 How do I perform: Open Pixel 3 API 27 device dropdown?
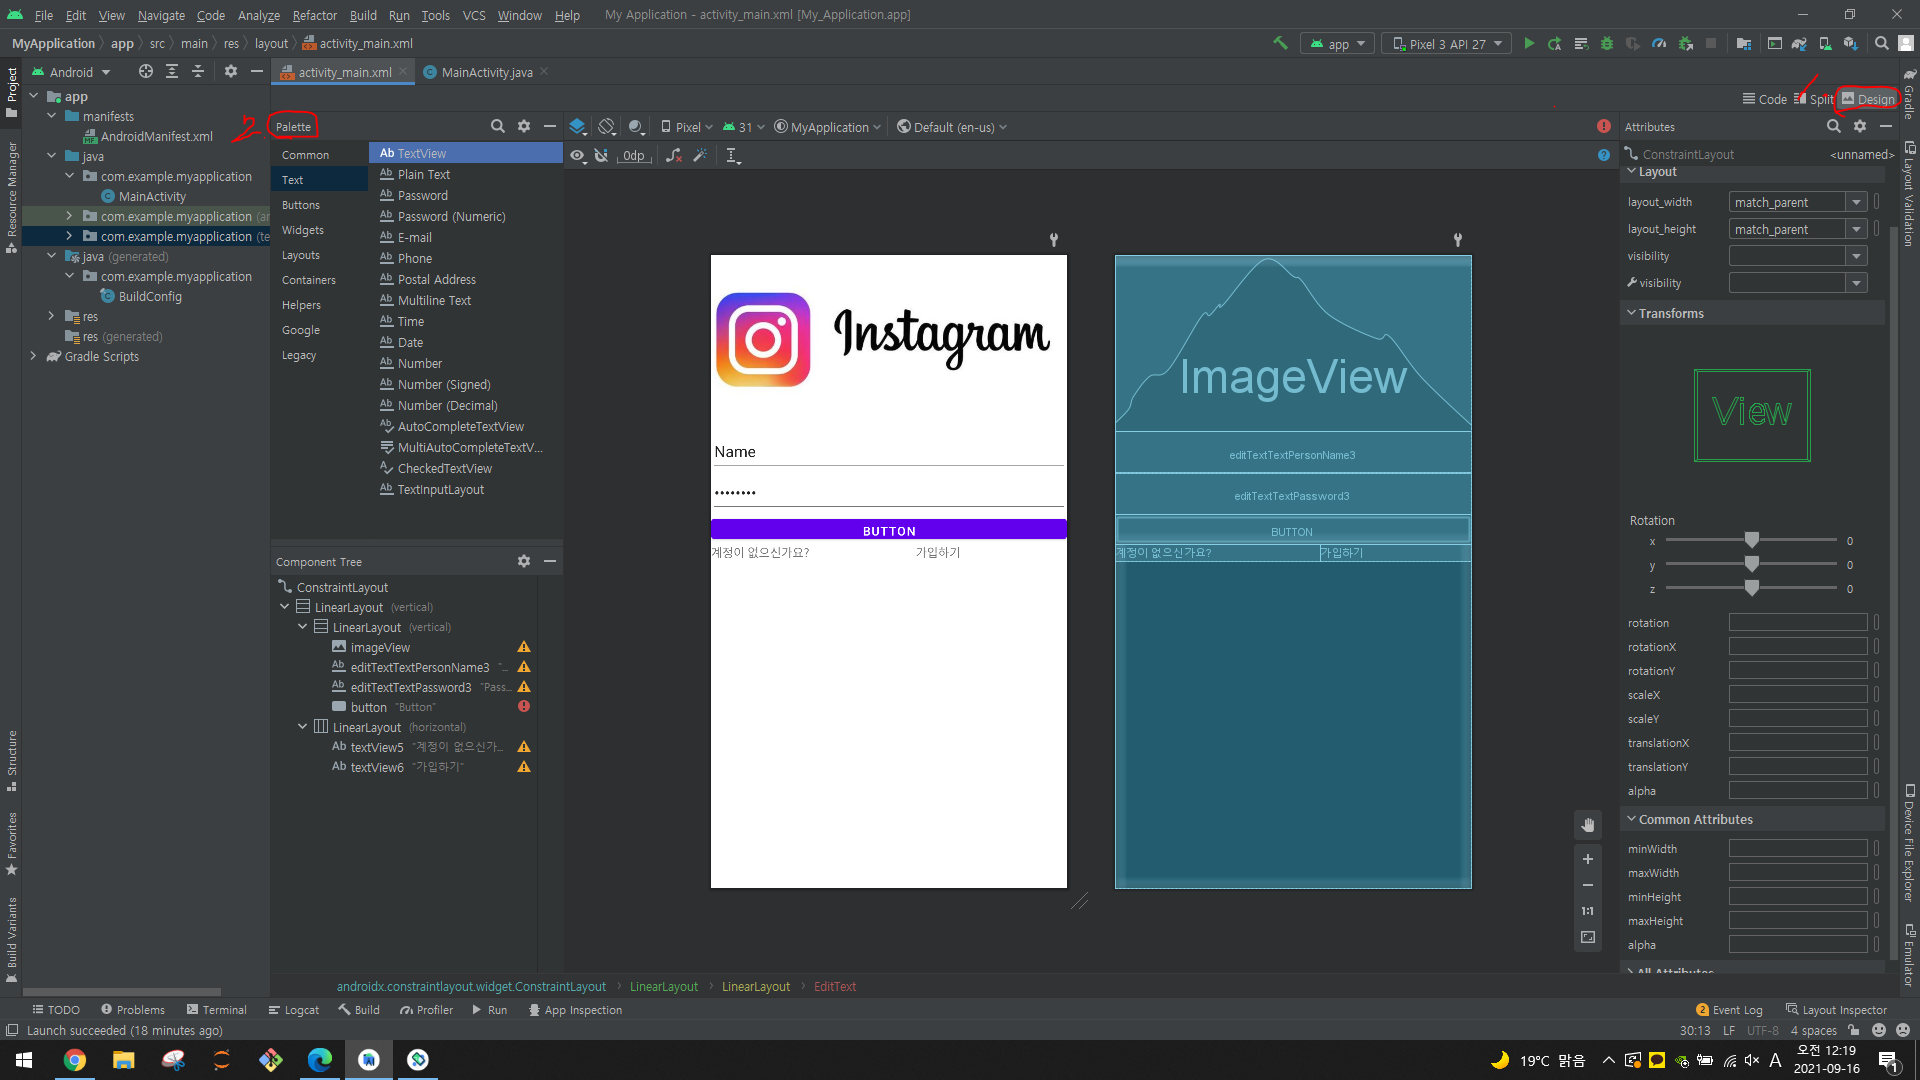click(x=1446, y=44)
